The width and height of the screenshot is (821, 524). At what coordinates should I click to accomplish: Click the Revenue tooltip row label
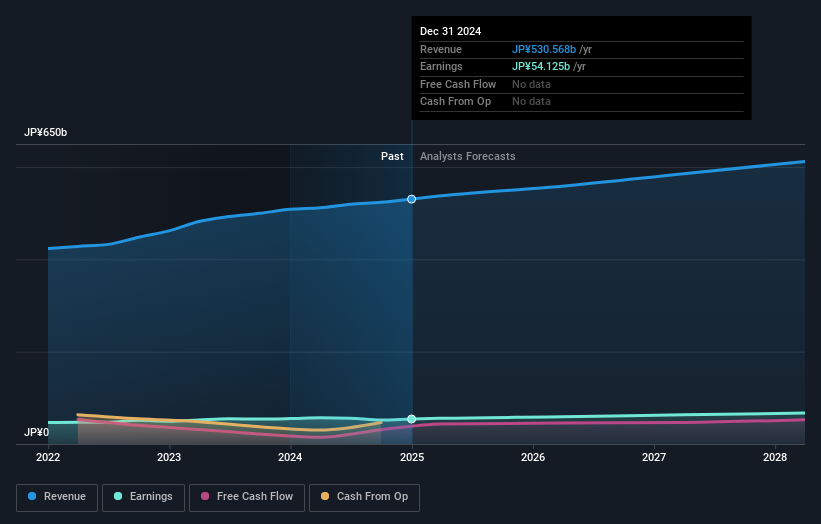click(x=441, y=49)
